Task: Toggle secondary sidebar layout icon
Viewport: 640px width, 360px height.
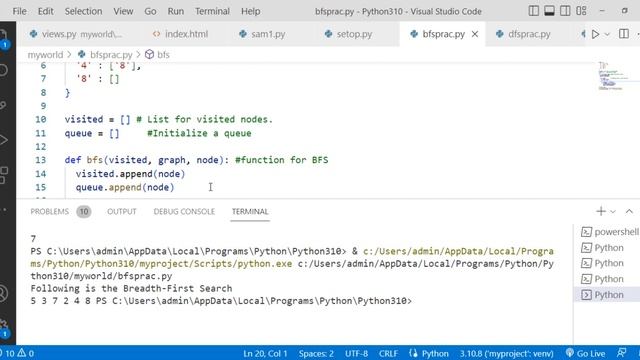Action: 565,11
